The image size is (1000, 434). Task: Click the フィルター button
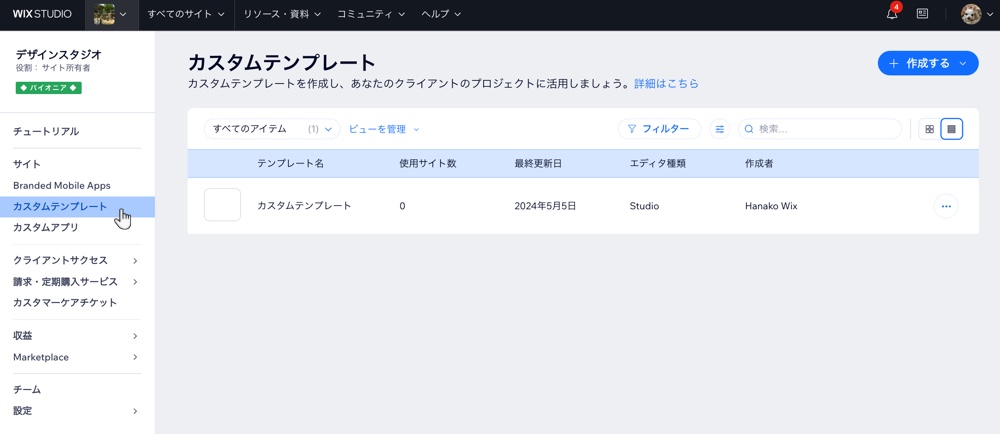pyautogui.click(x=659, y=129)
